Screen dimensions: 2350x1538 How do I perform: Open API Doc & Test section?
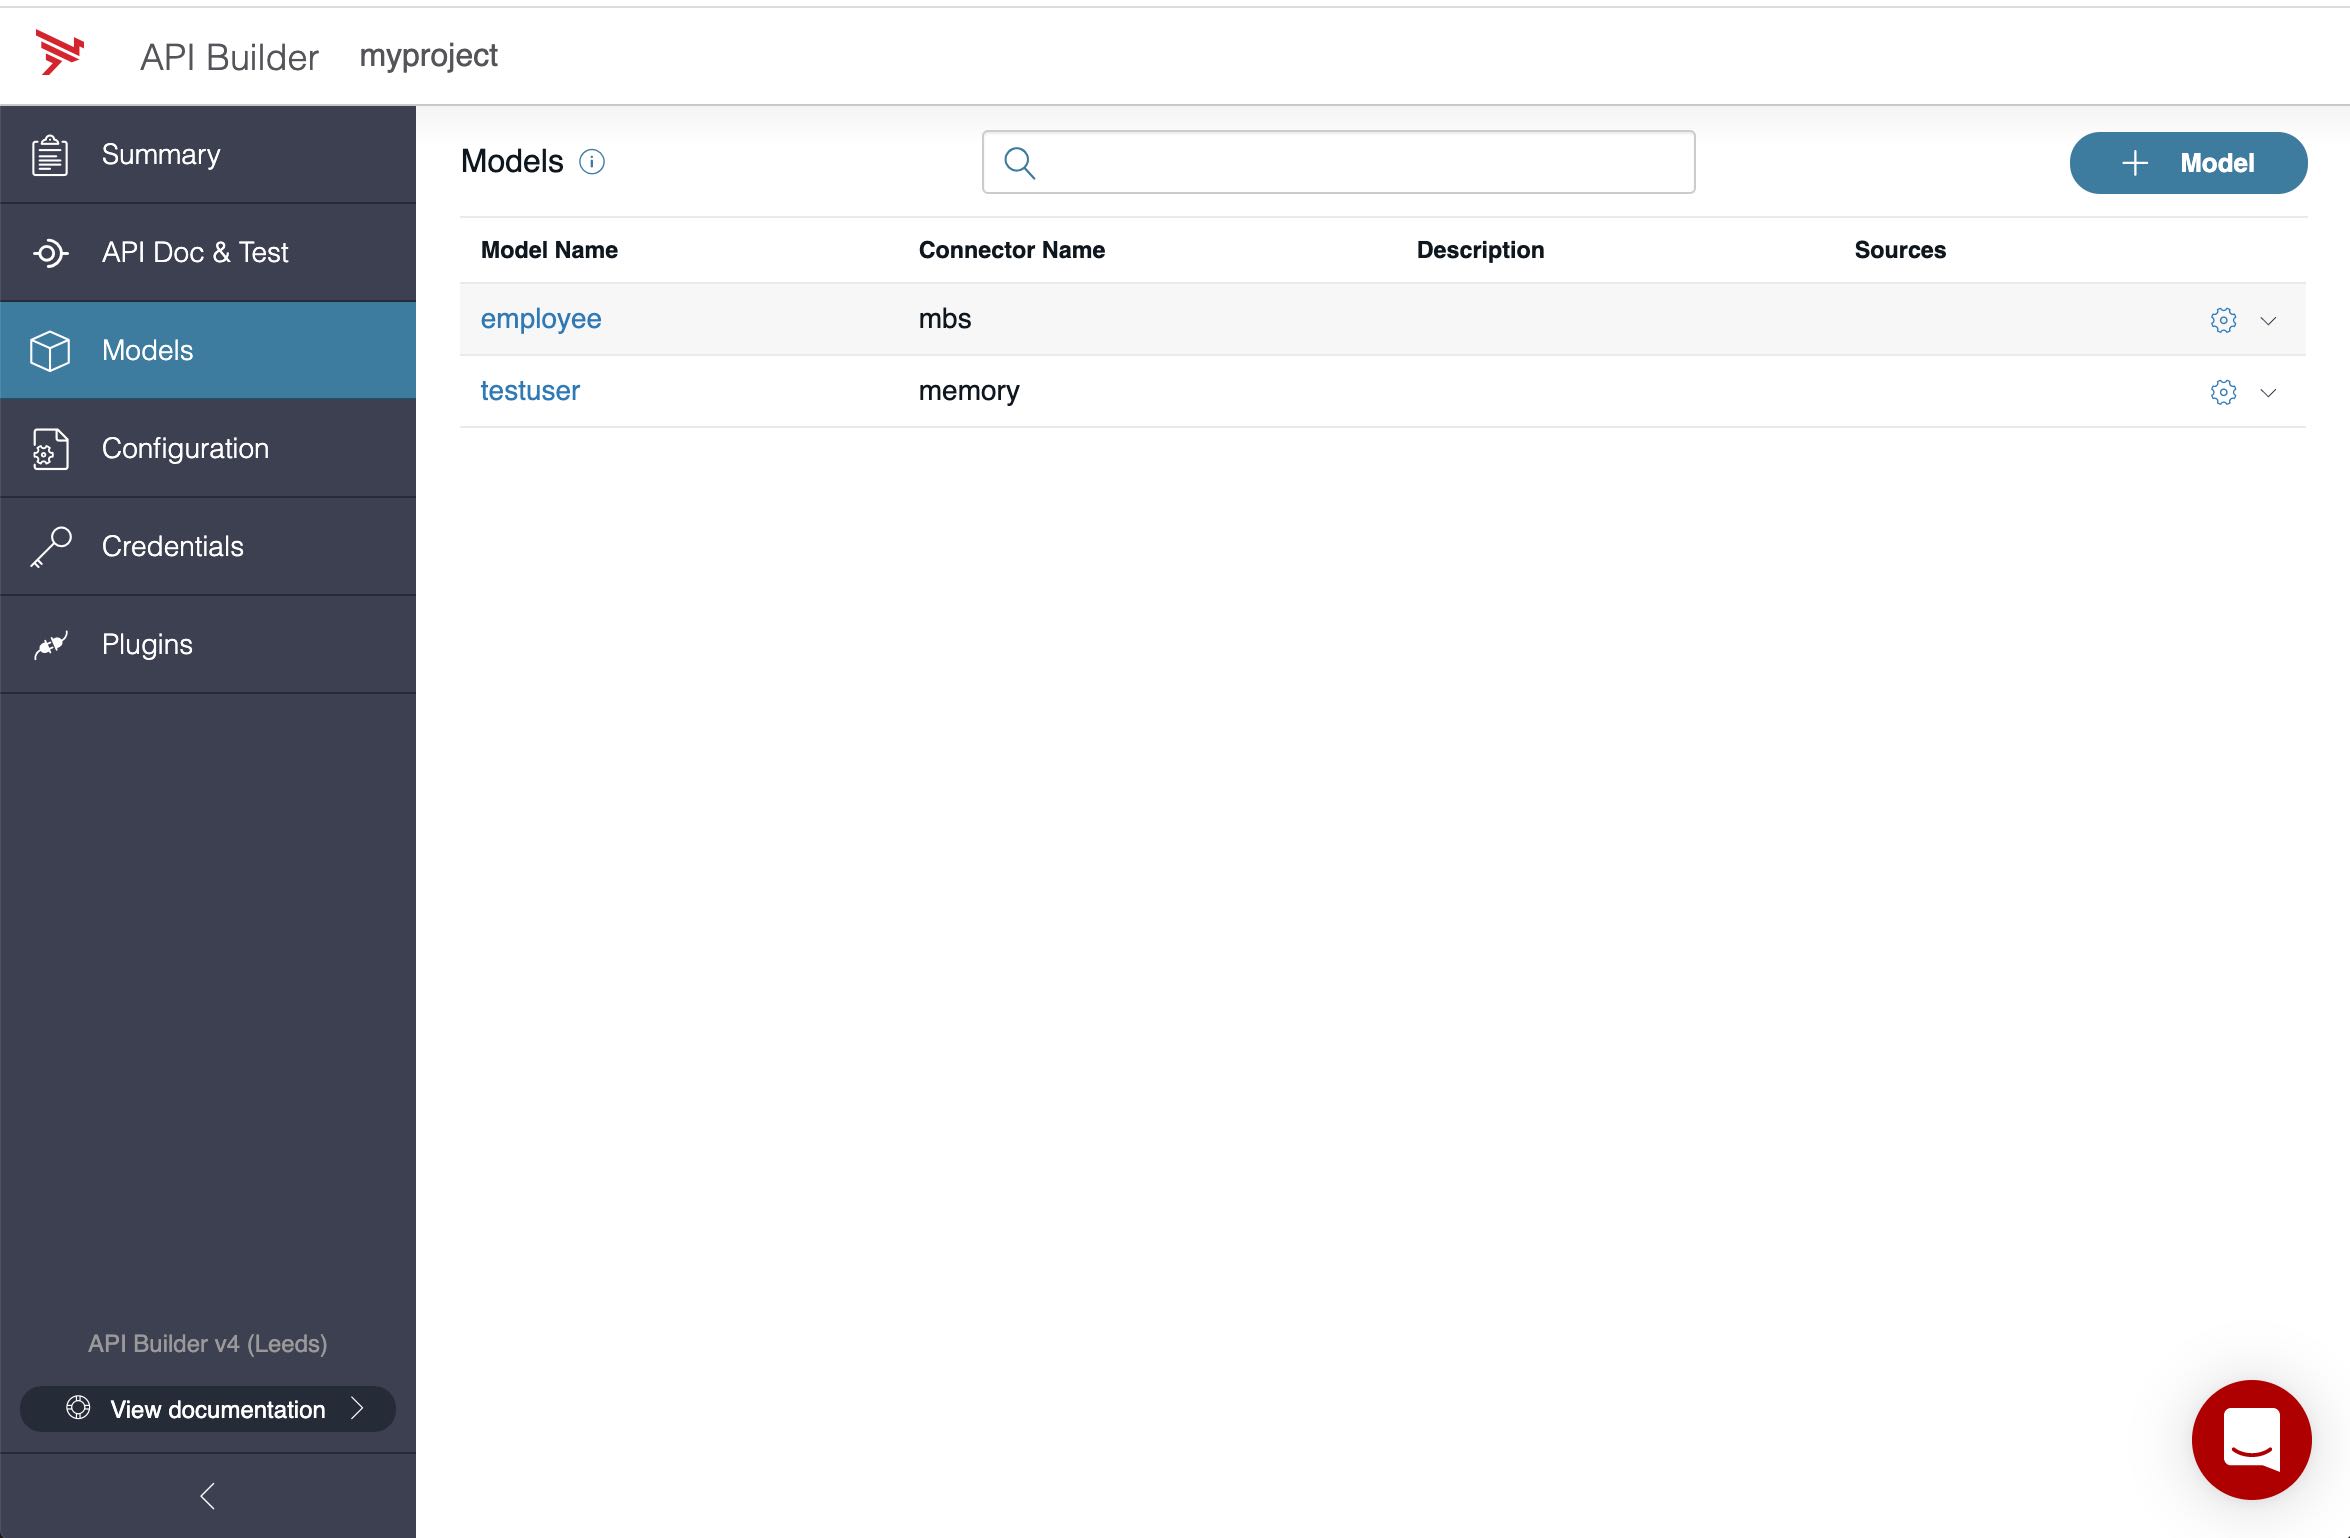pos(208,253)
